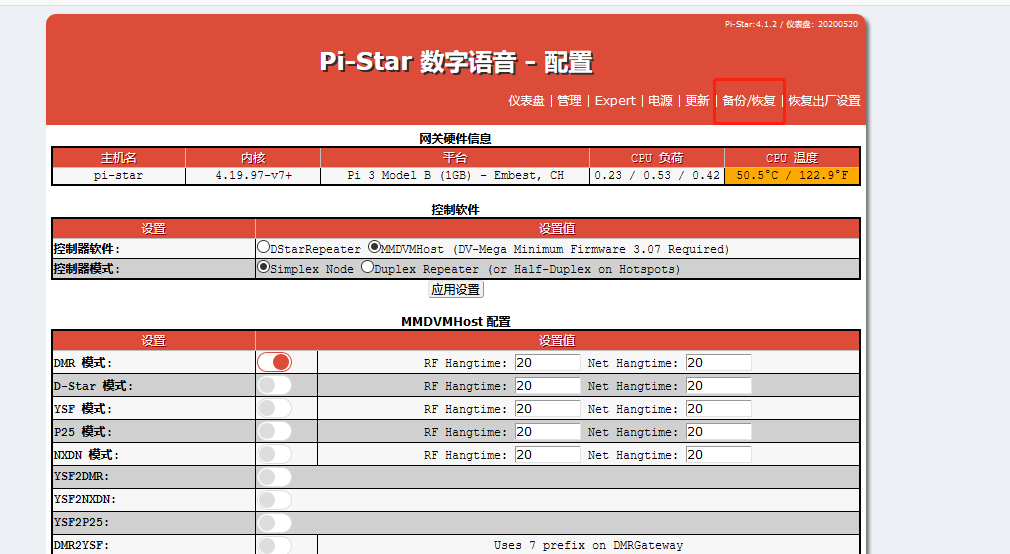Click the 网关硬件信息 section heading
This screenshot has width=1010, height=554.
tap(455, 138)
